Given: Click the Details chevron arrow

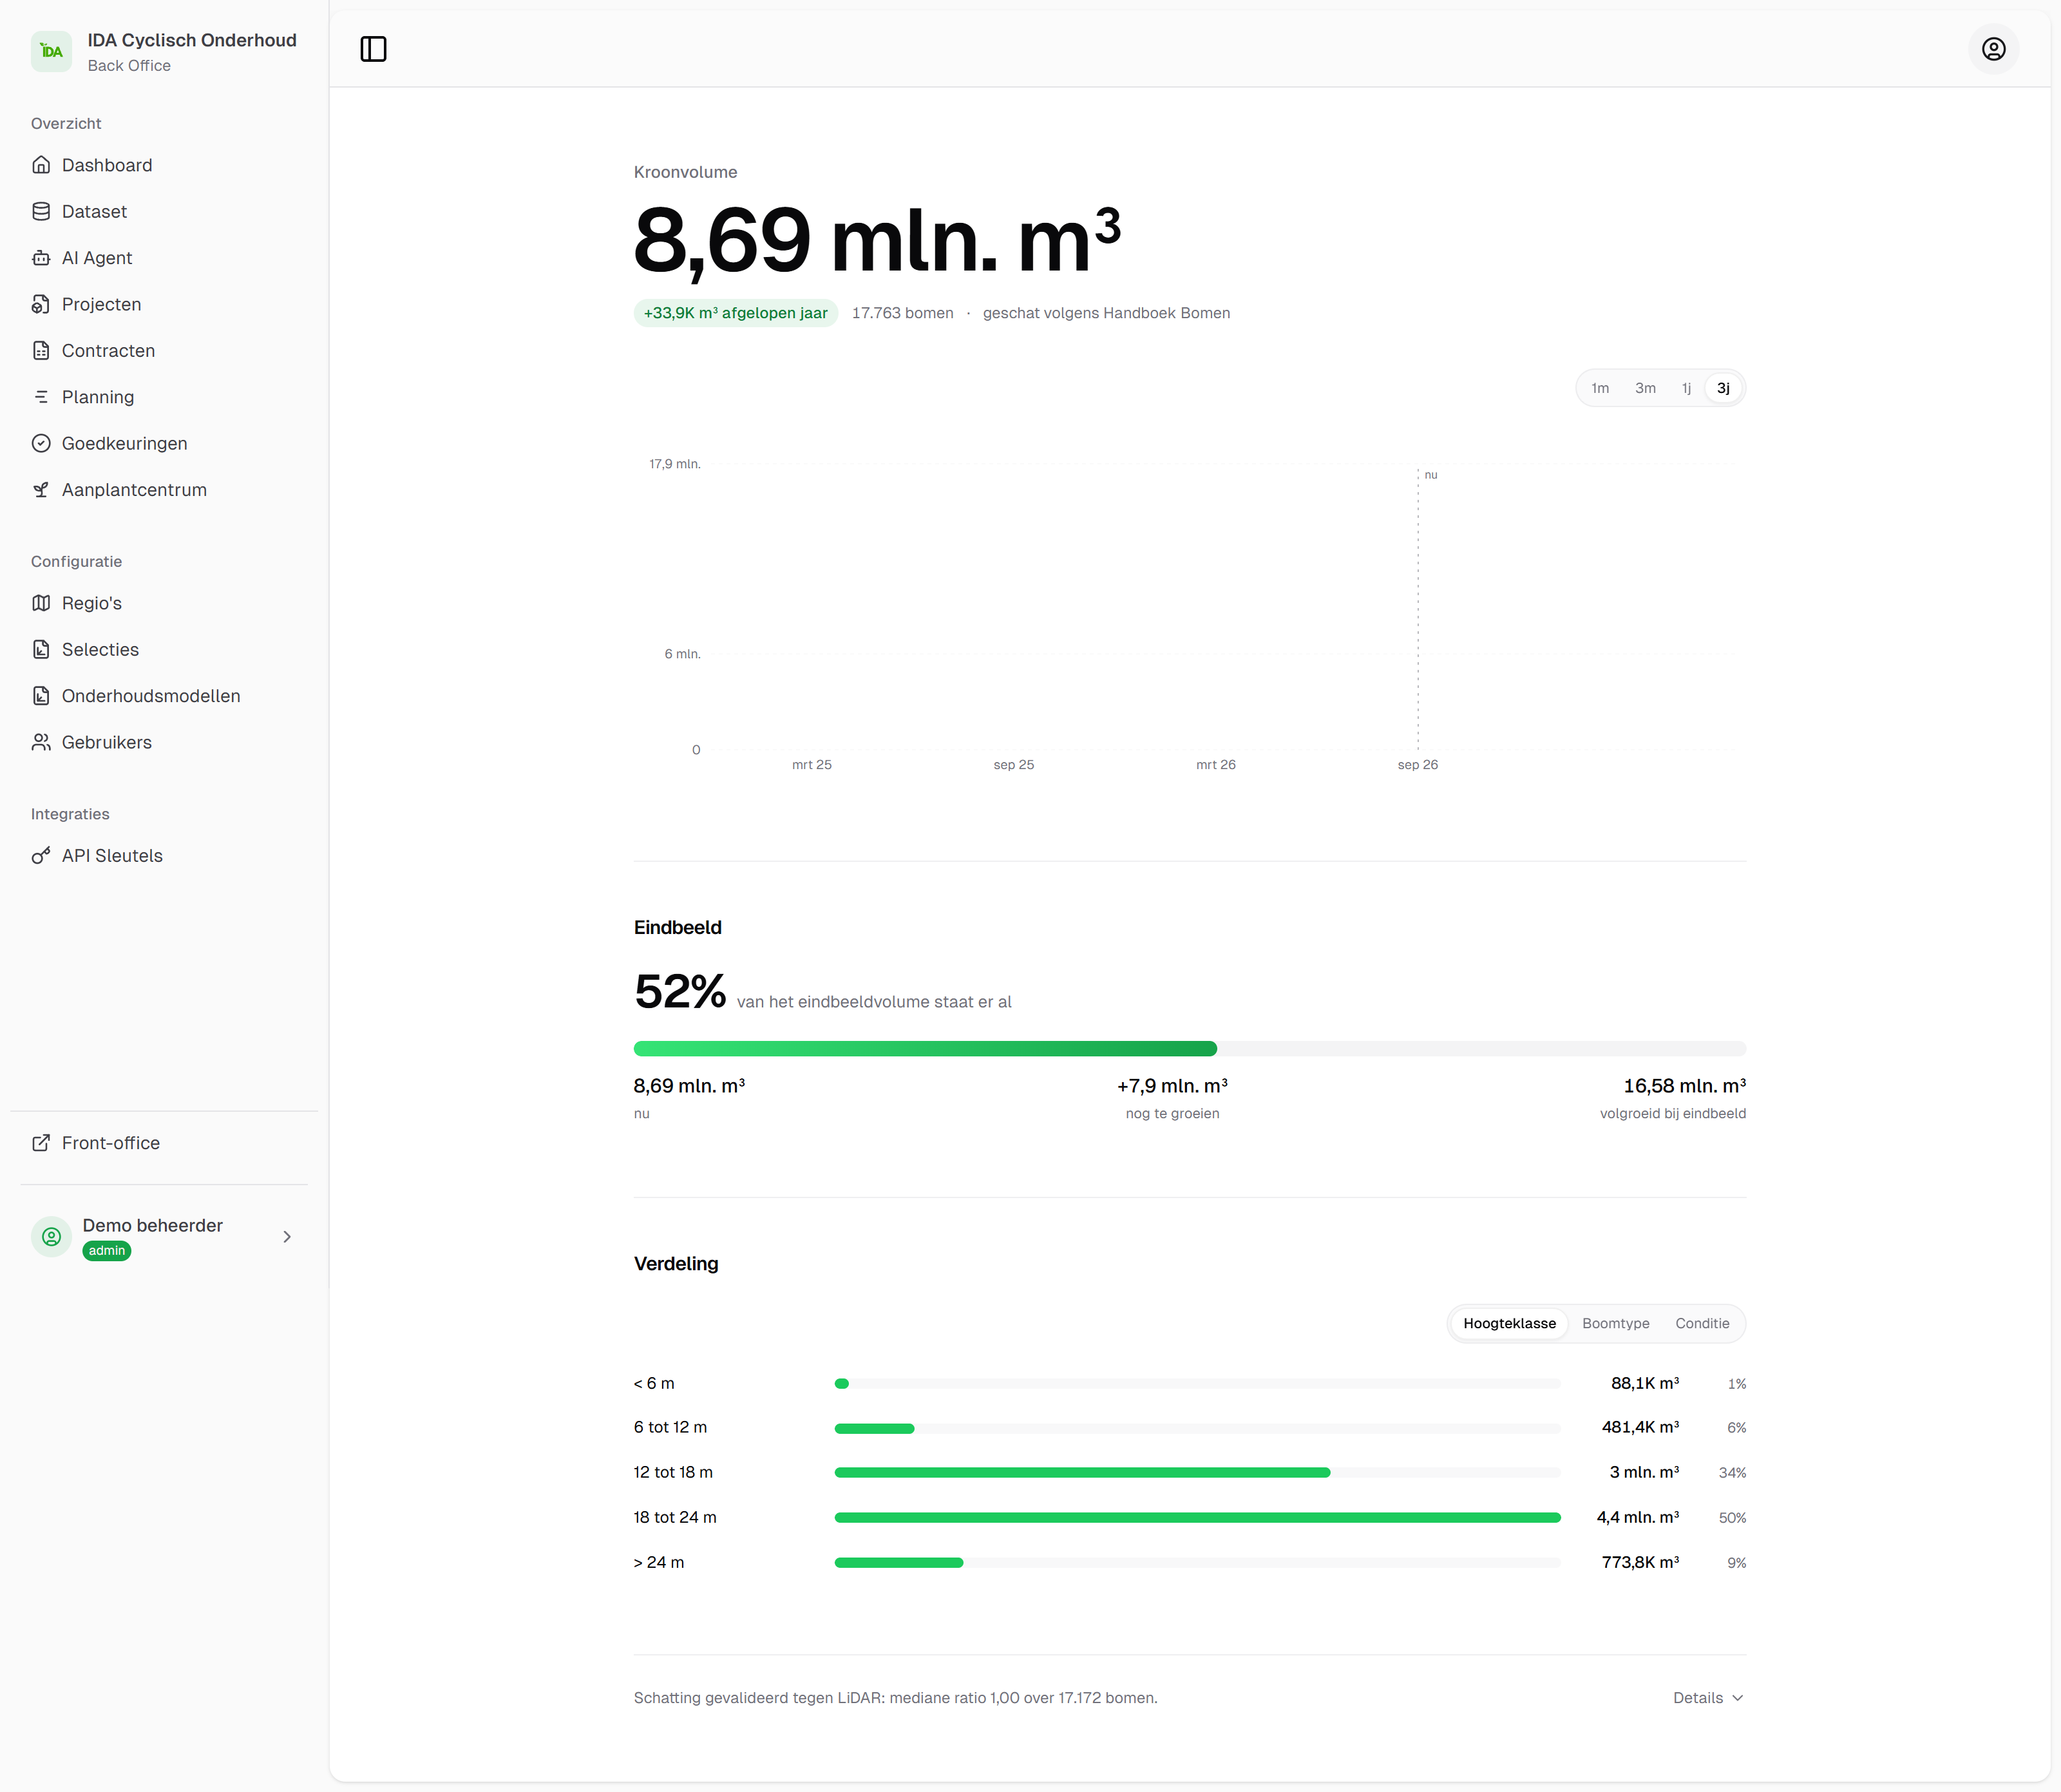Looking at the screenshot, I should [1737, 1698].
